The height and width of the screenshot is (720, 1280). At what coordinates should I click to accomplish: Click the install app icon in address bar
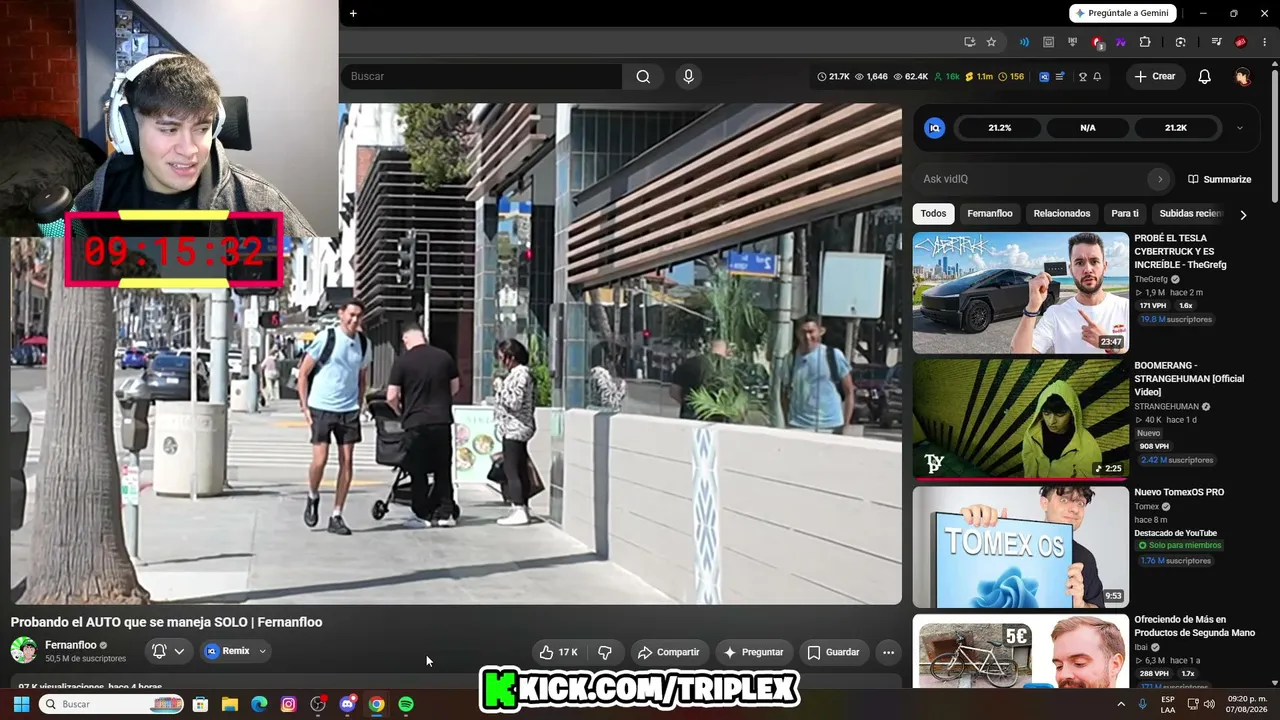969,42
